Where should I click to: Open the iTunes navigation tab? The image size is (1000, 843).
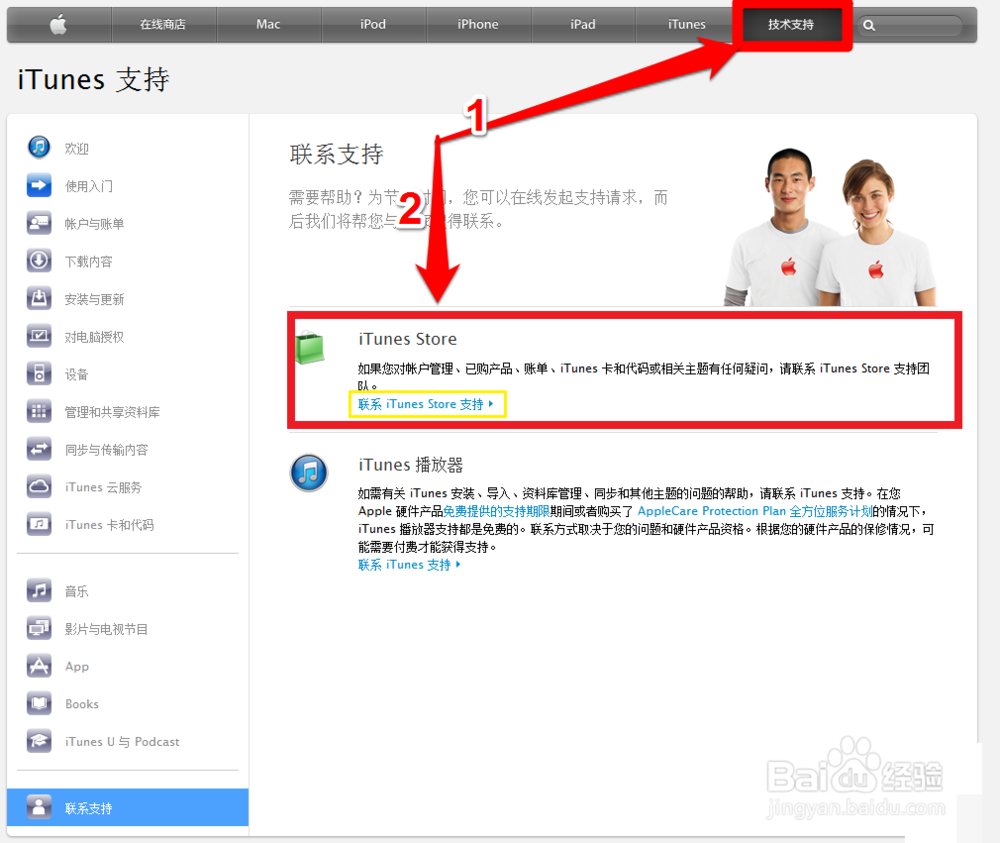(687, 25)
